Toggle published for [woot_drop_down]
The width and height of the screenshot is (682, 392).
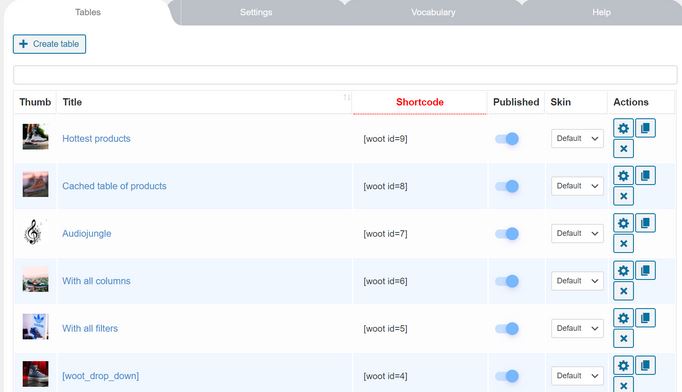pos(507,376)
